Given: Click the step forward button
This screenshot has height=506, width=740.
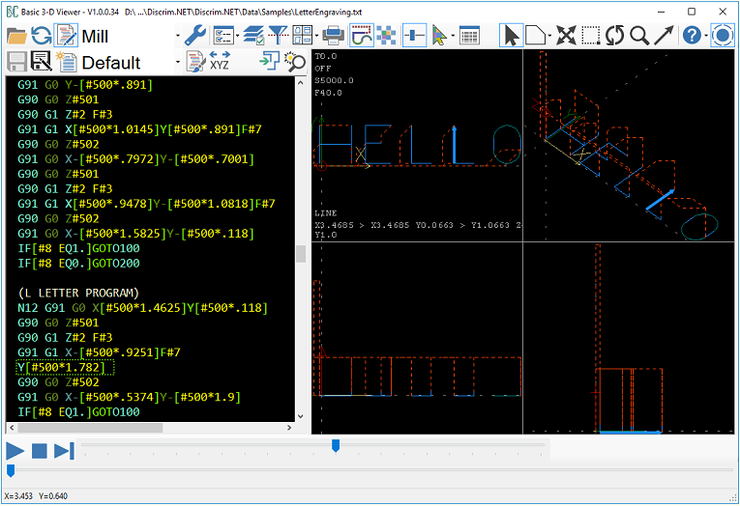Looking at the screenshot, I should pos(64,451).
